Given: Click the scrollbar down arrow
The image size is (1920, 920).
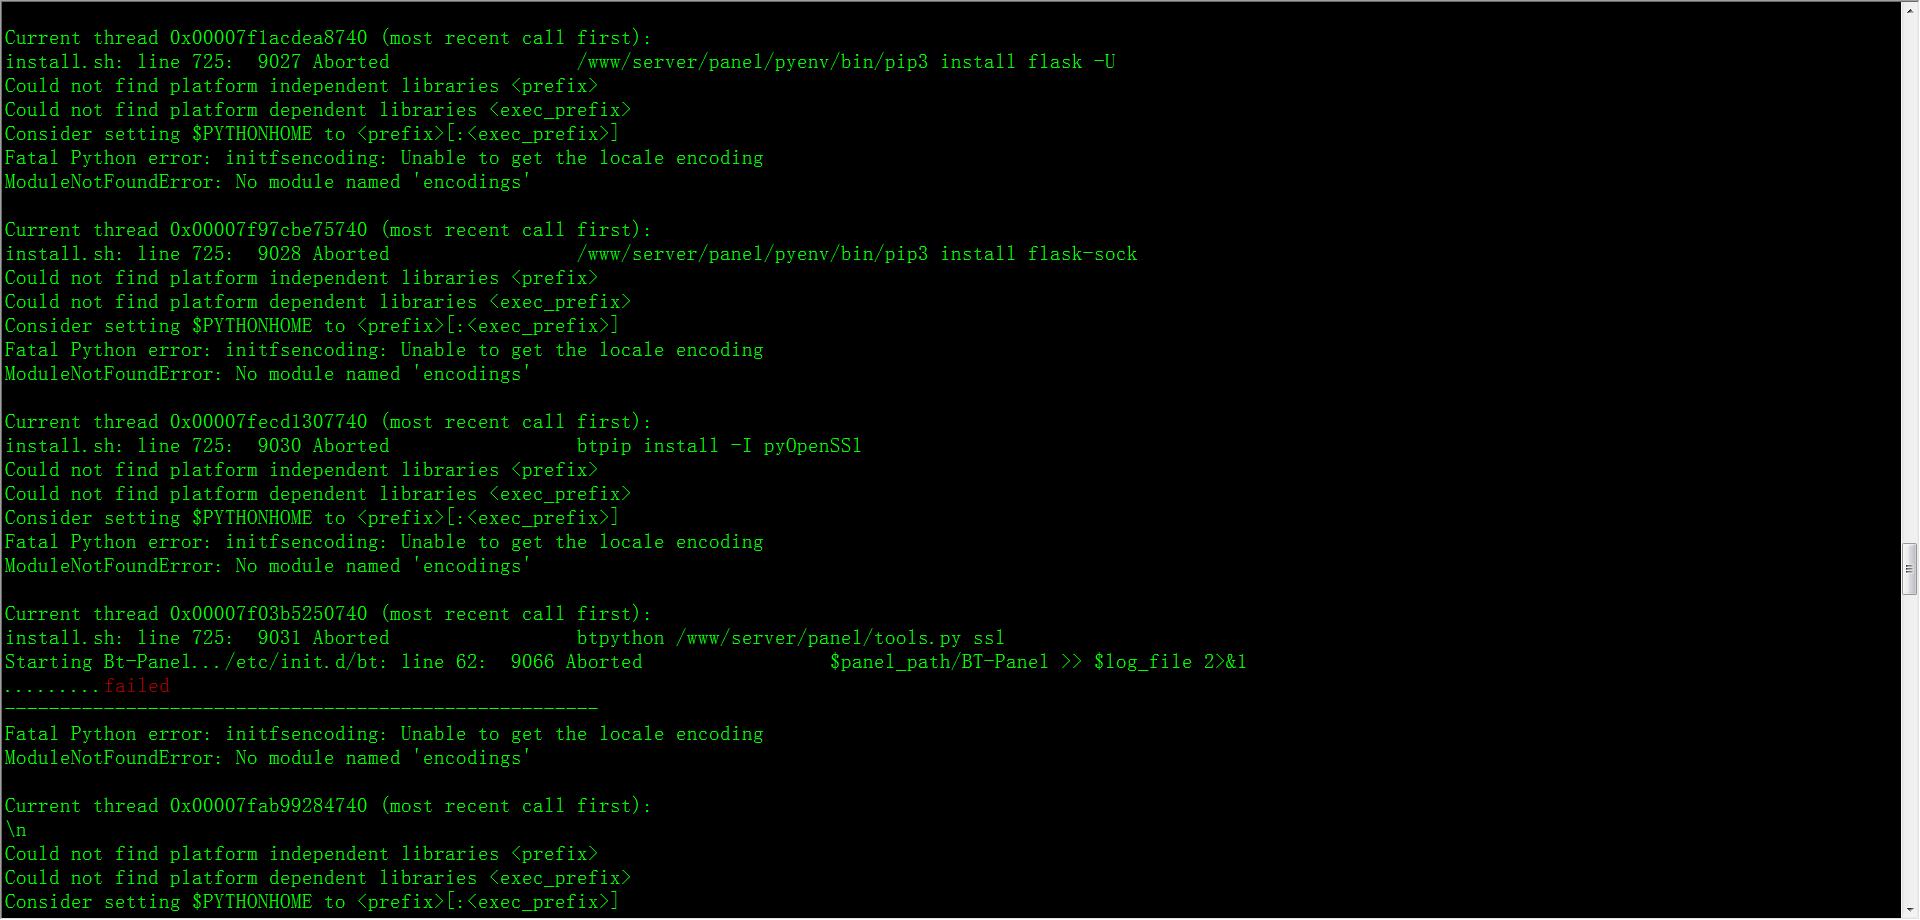Looking at the screenshot, I should (x=1909, y=908).
